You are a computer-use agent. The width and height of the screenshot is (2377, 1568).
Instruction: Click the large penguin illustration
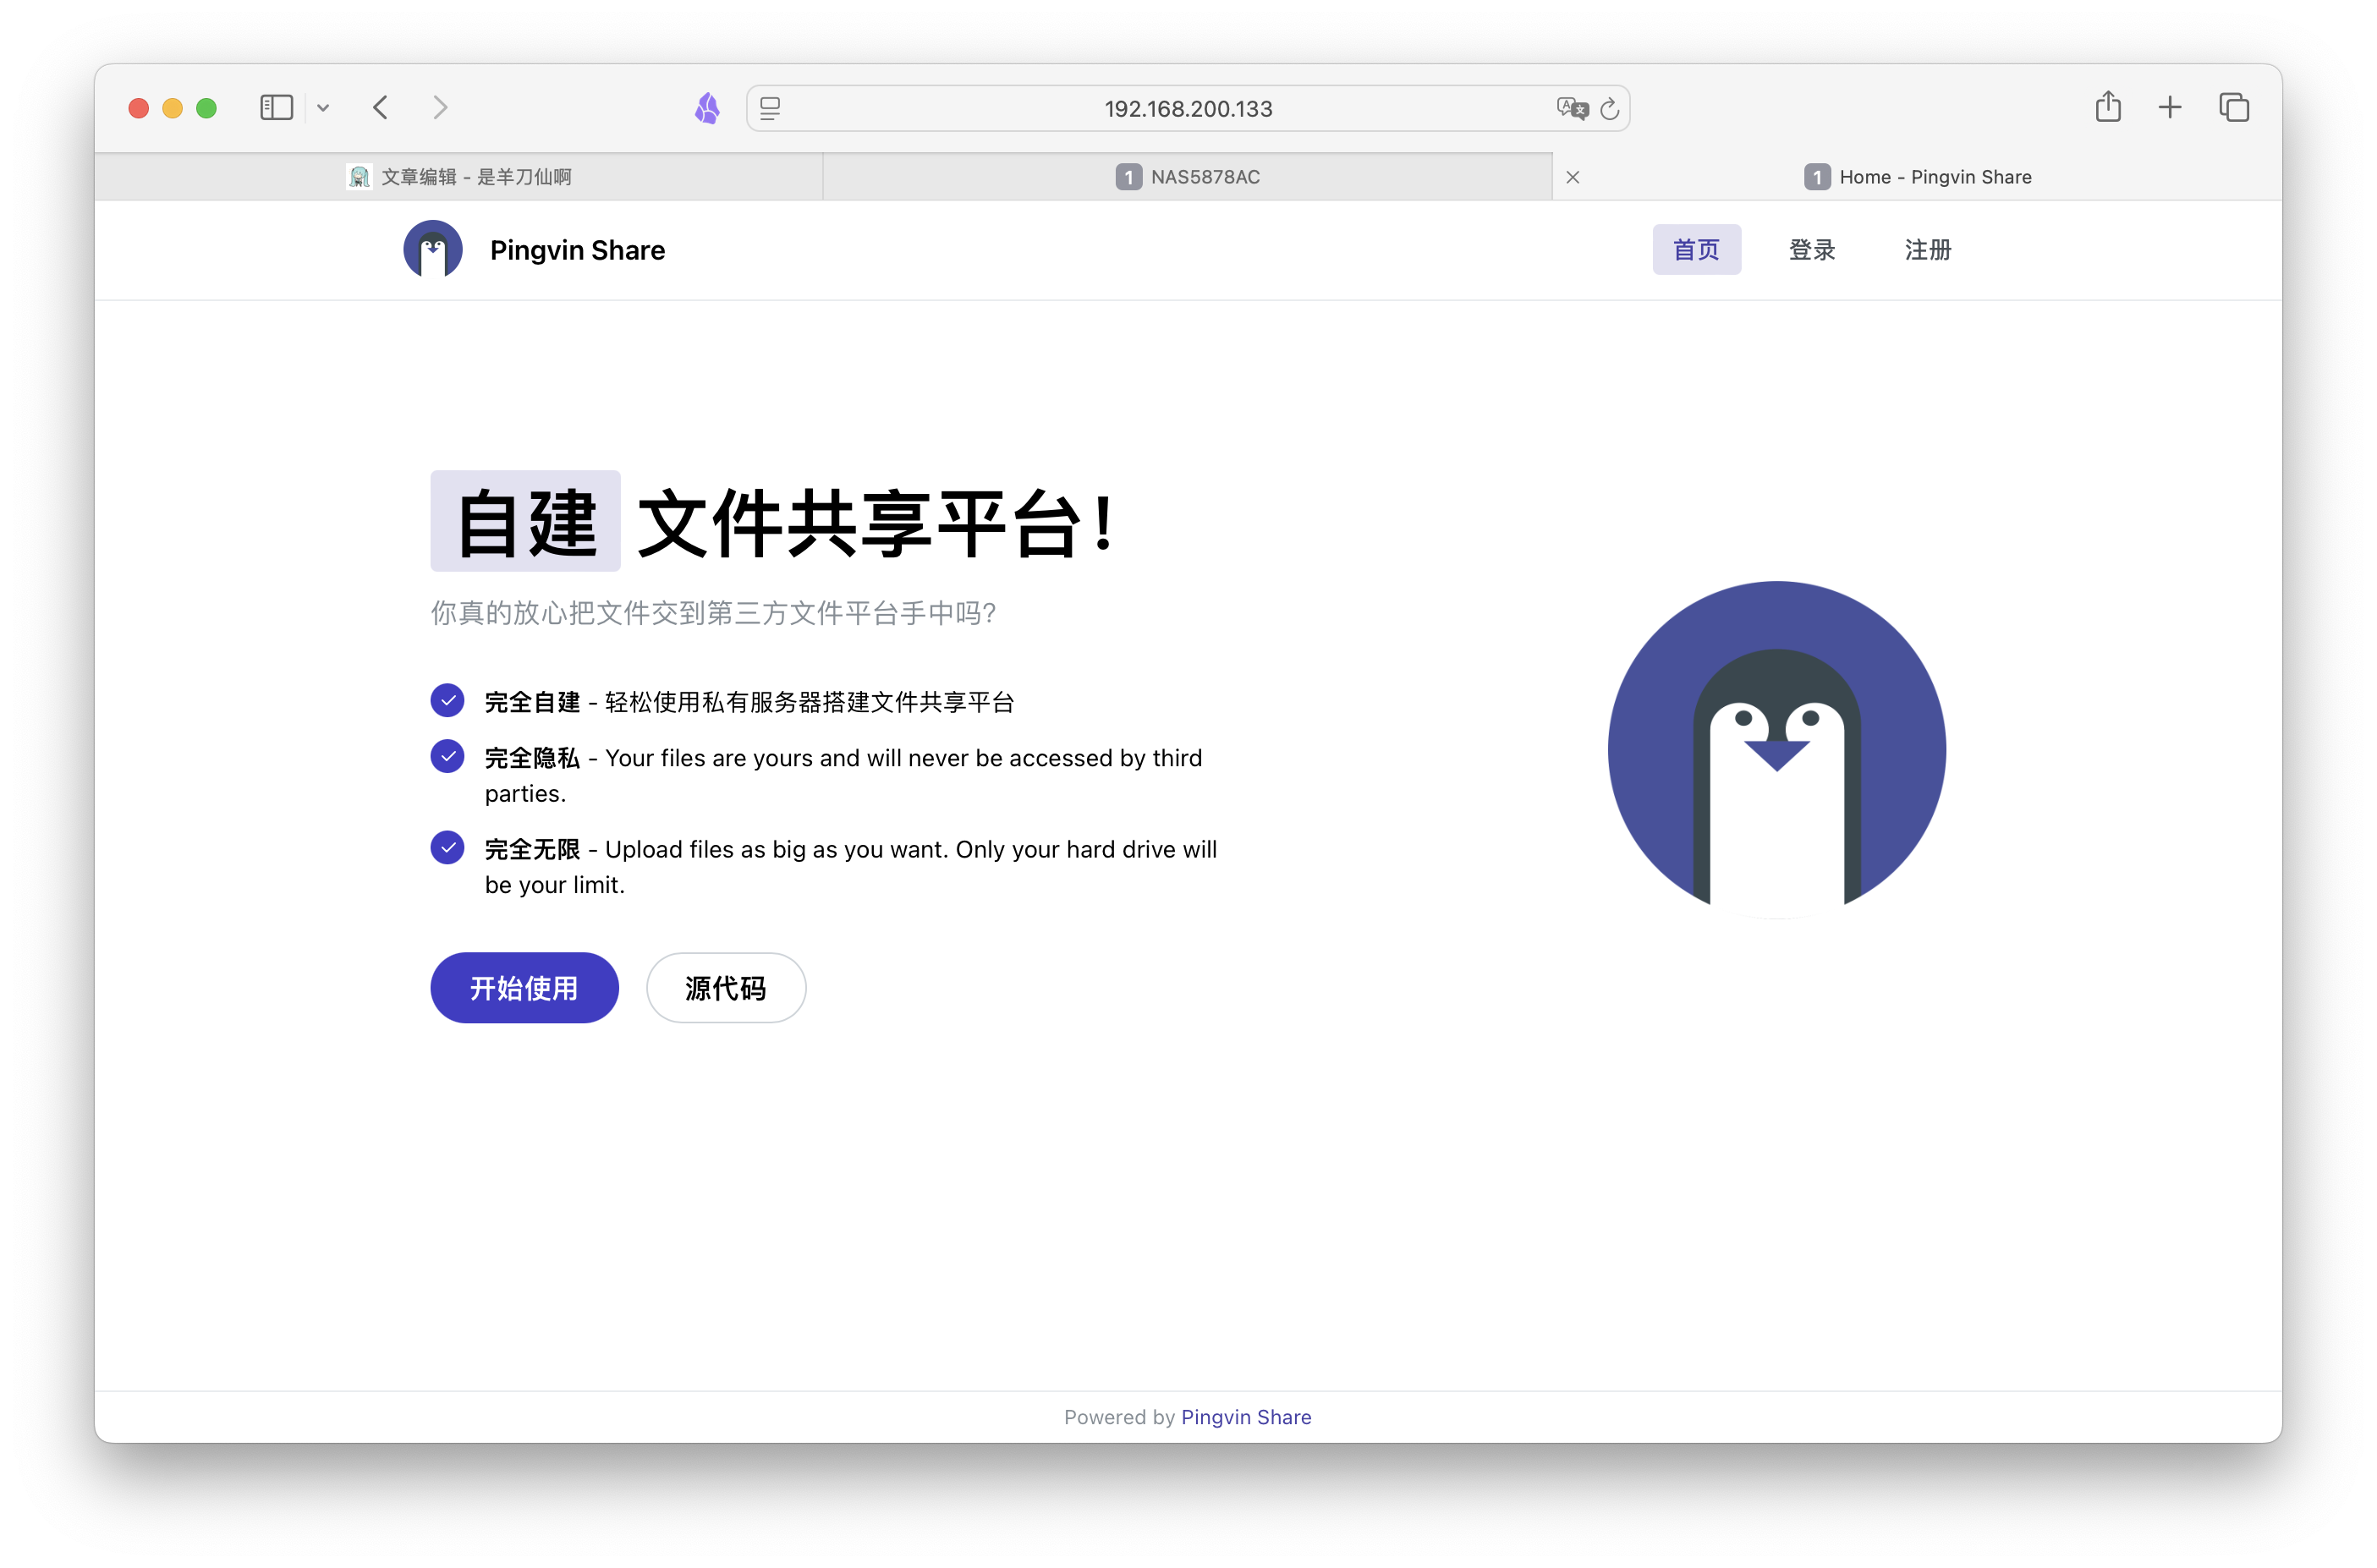(1777, 750)
